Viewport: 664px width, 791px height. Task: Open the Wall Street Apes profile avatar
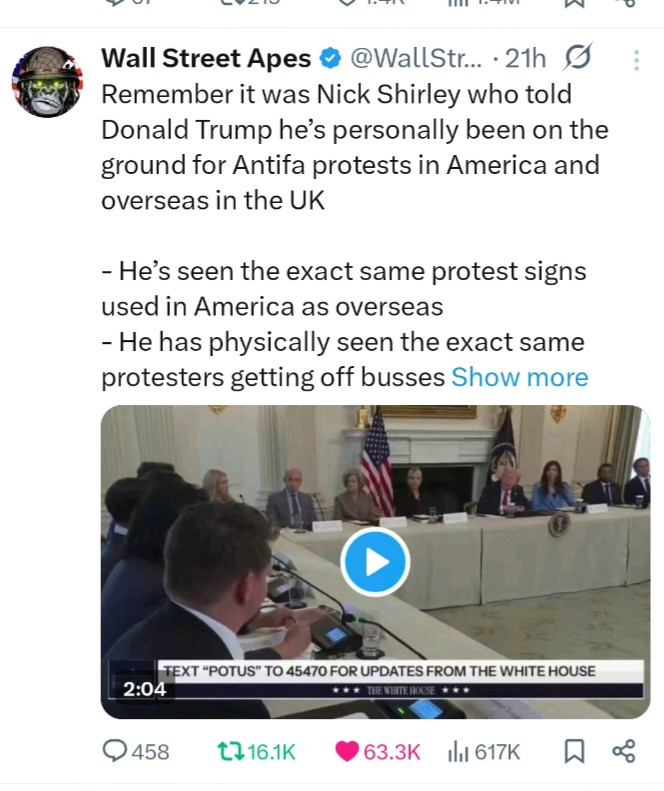[47, 81]
